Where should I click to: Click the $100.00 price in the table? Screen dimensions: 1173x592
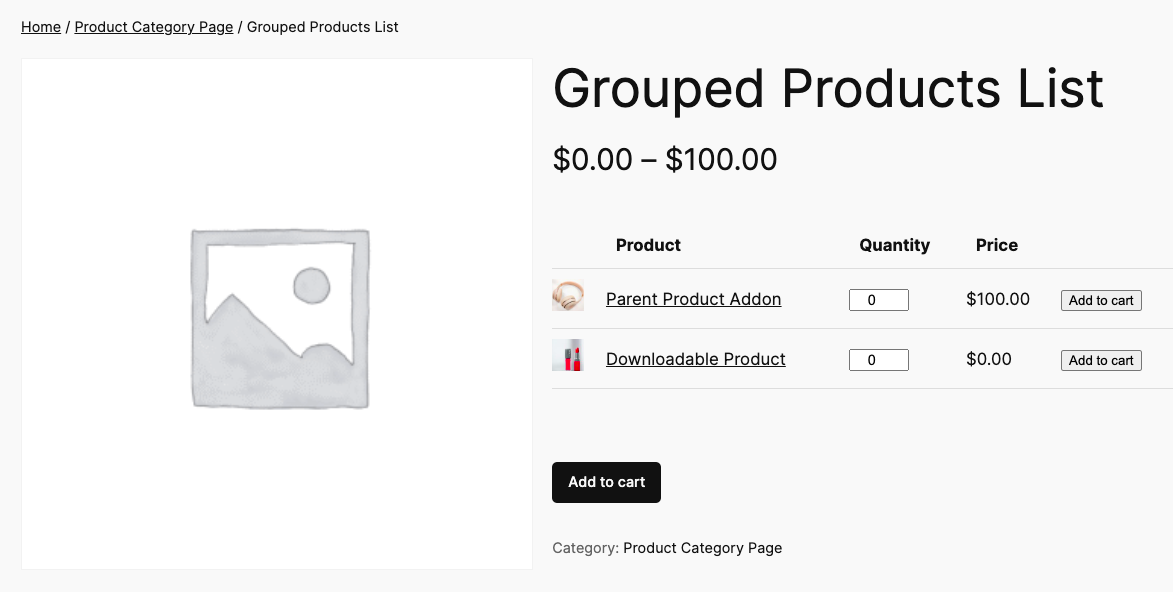click(x=997, y=299)
